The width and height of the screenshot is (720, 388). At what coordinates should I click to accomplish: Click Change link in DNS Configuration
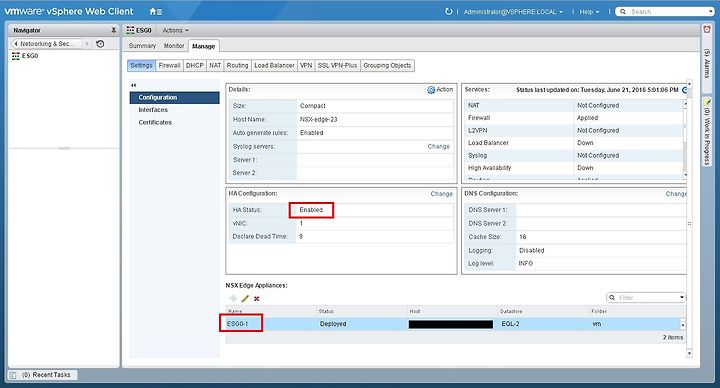[676, 194]
